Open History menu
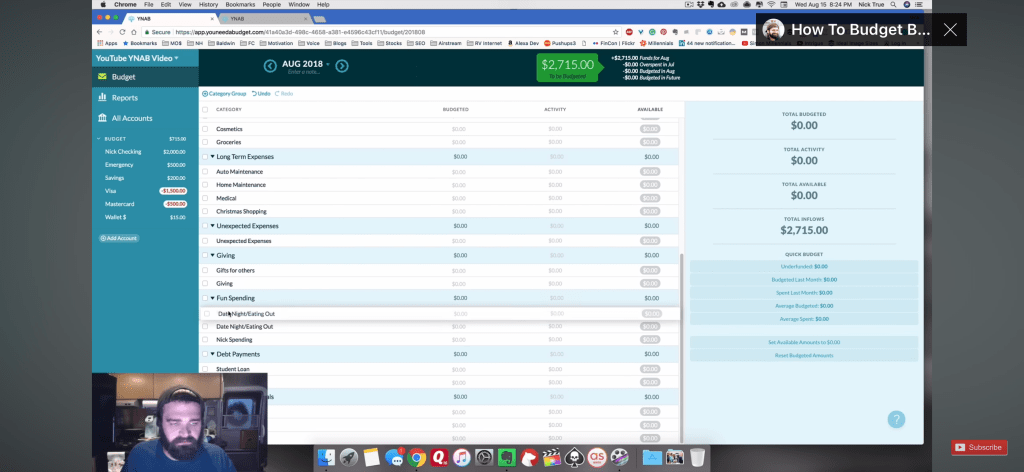The height and width of the screenshot is (472, 1024). pos(208,5)
